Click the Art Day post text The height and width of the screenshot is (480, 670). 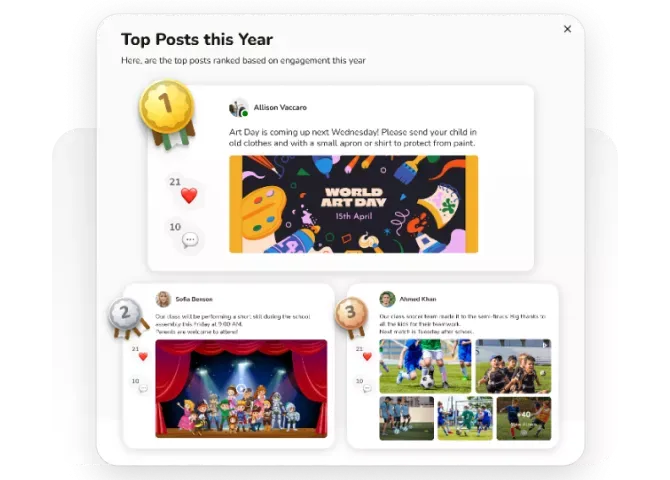[x=352, y=137]
